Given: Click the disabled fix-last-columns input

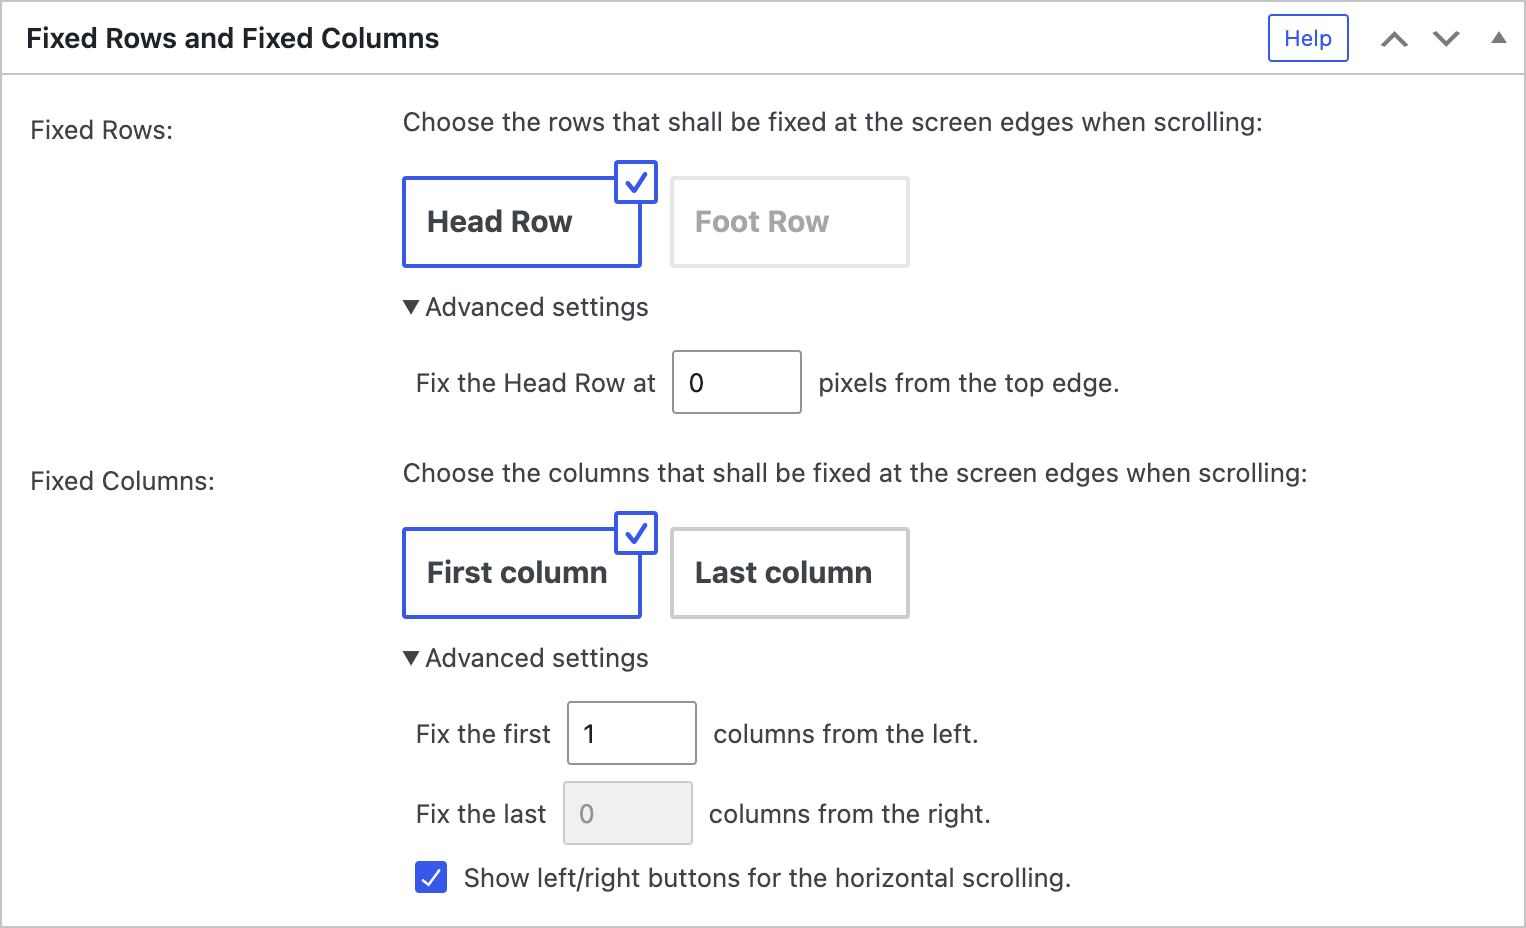Looking at the screenshot, I should [627, 813].
